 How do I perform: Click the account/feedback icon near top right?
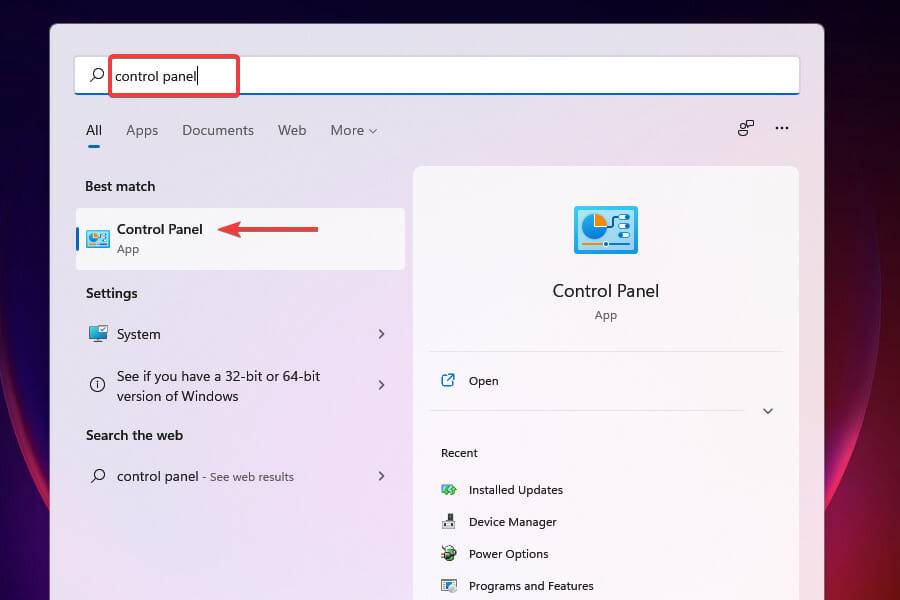(746, 127)
